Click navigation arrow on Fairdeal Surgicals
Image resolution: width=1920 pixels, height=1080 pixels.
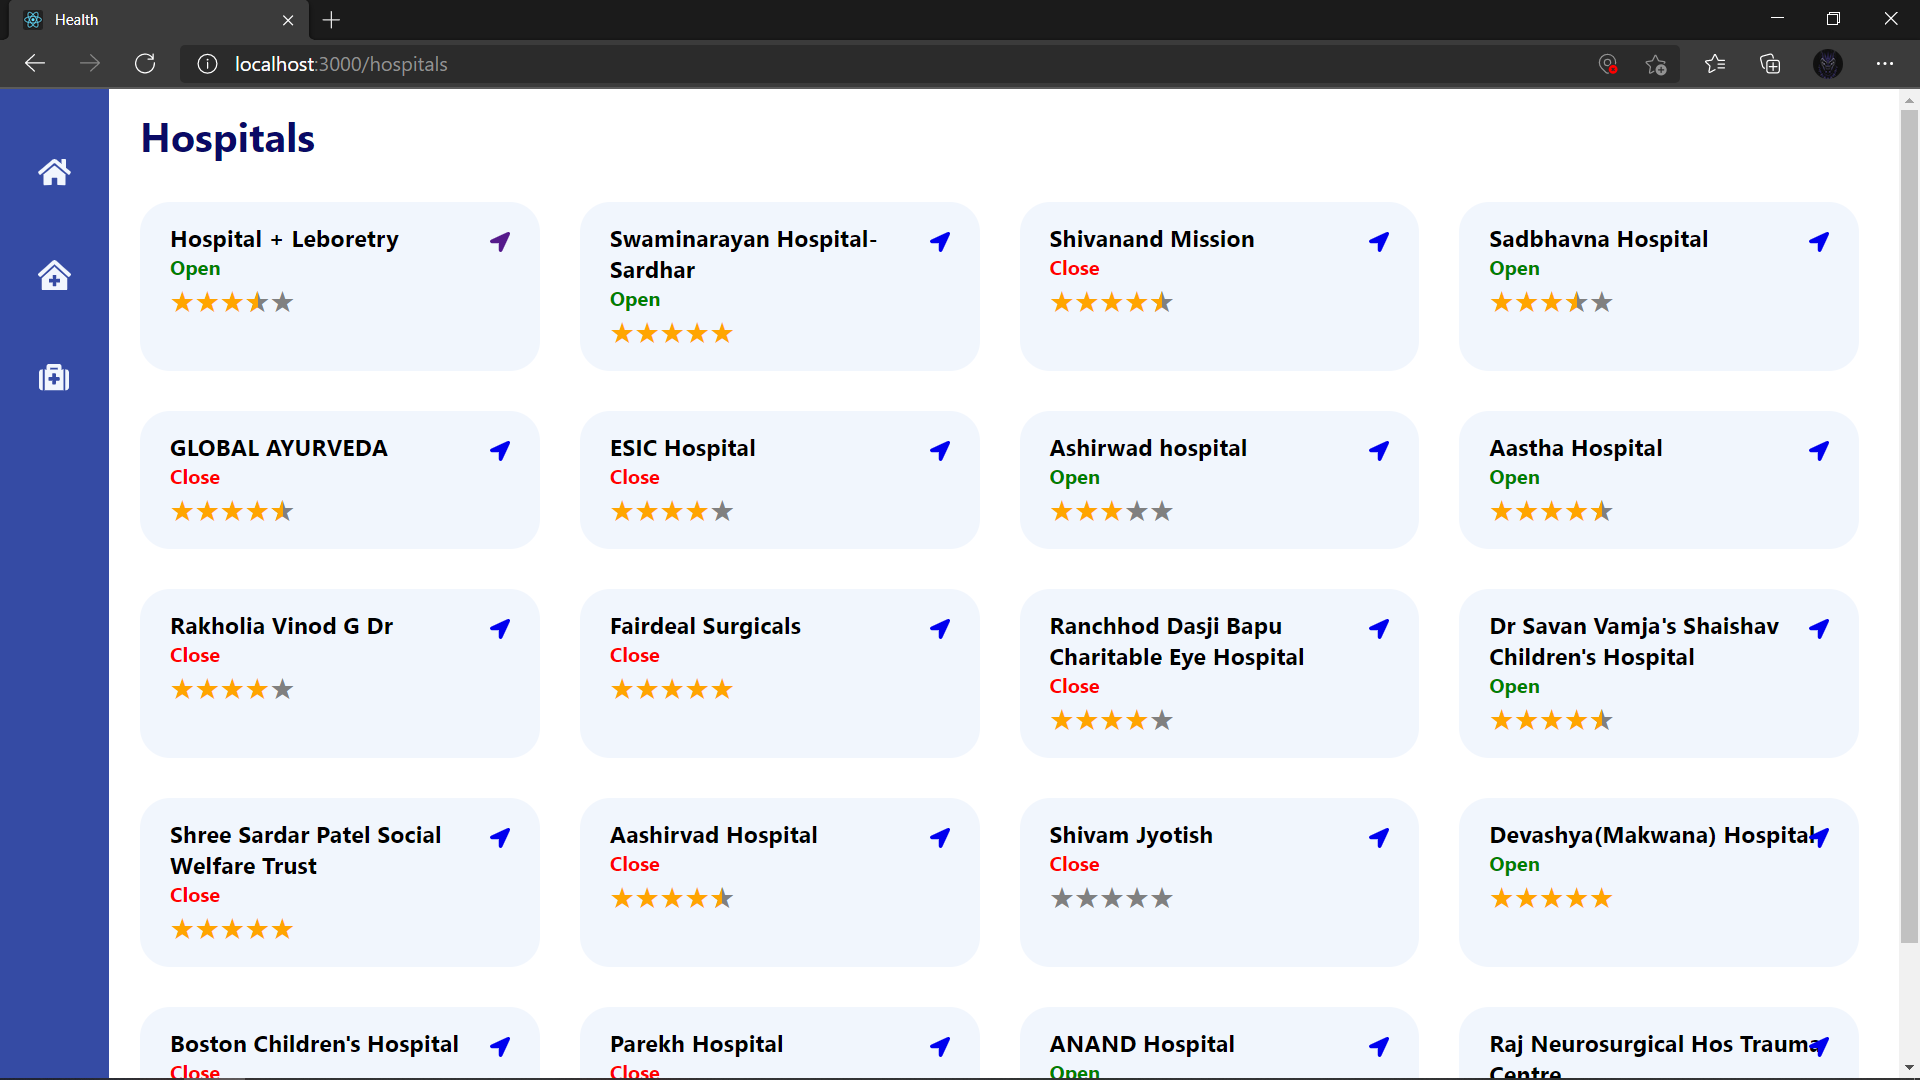click(x=940, y=628)
